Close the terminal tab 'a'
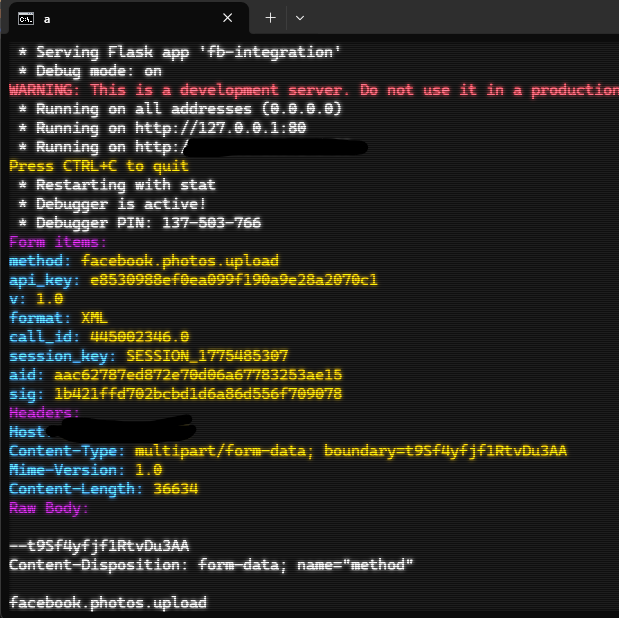Screen dimensions: 619x618 coord(227,18)
